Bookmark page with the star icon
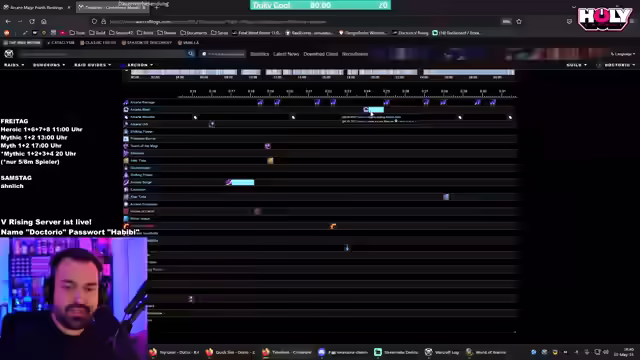This screenshot has width=640, height=360. 519,21
